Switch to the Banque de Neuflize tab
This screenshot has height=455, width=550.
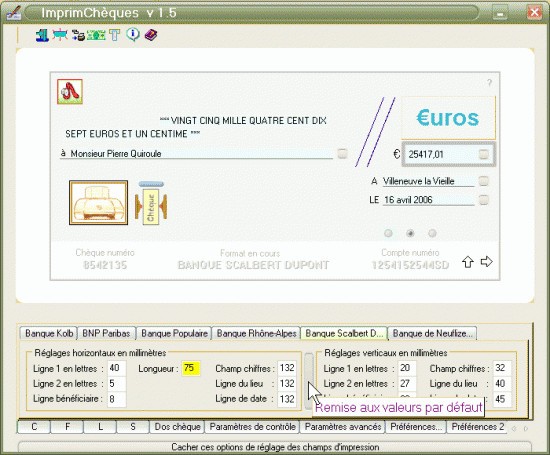point(432,333)
